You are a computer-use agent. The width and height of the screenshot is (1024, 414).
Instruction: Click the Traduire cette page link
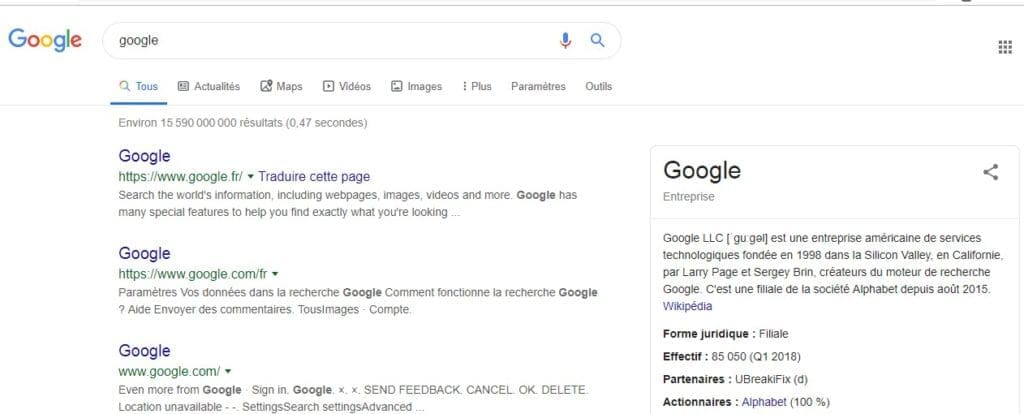click(x=314, y=176)
